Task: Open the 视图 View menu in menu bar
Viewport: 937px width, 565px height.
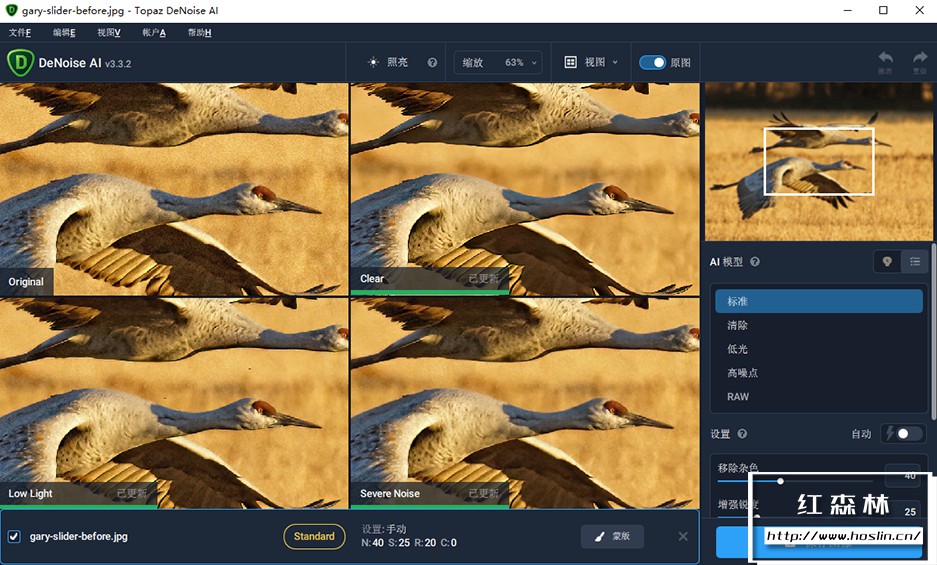Action: (x=109, y=32)
